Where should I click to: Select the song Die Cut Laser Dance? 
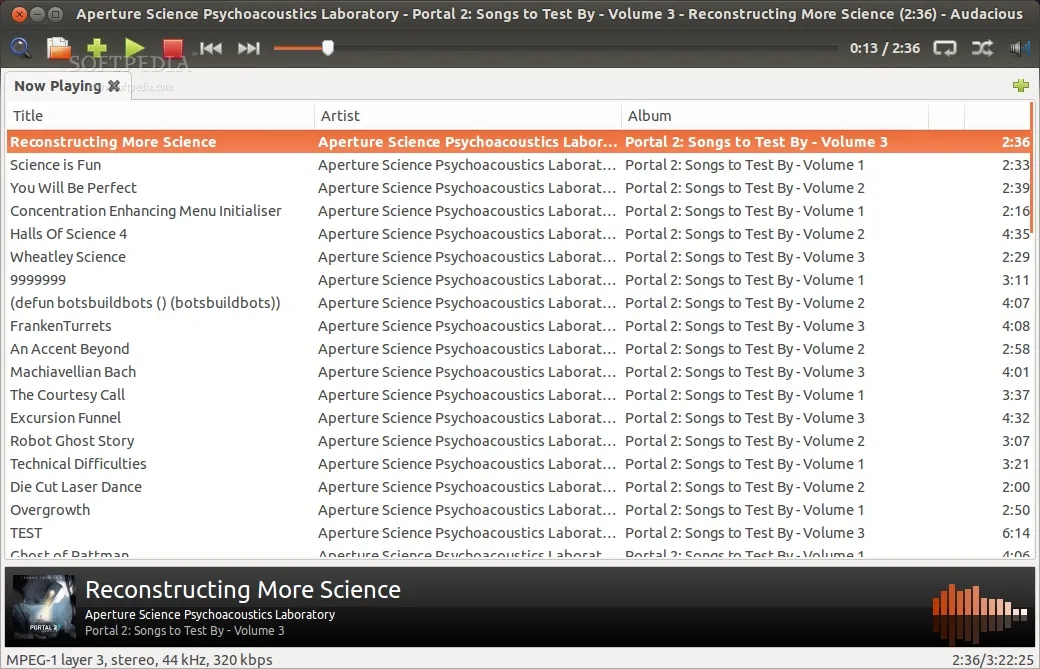tap(76, 487)
